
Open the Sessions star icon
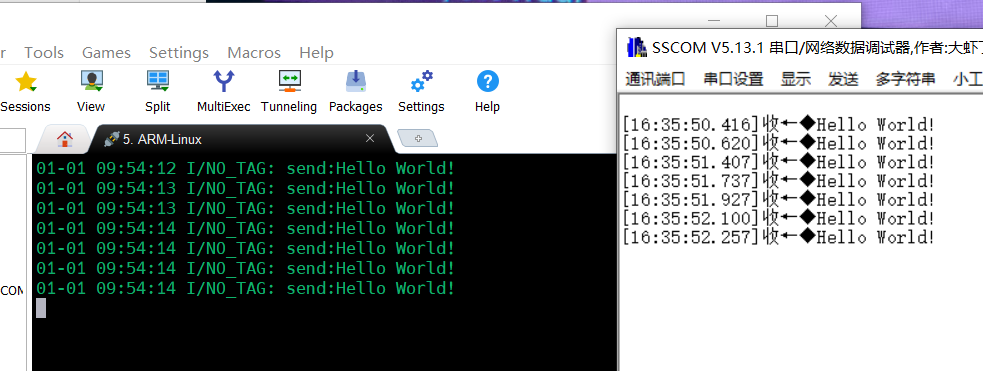click(26, 81)
